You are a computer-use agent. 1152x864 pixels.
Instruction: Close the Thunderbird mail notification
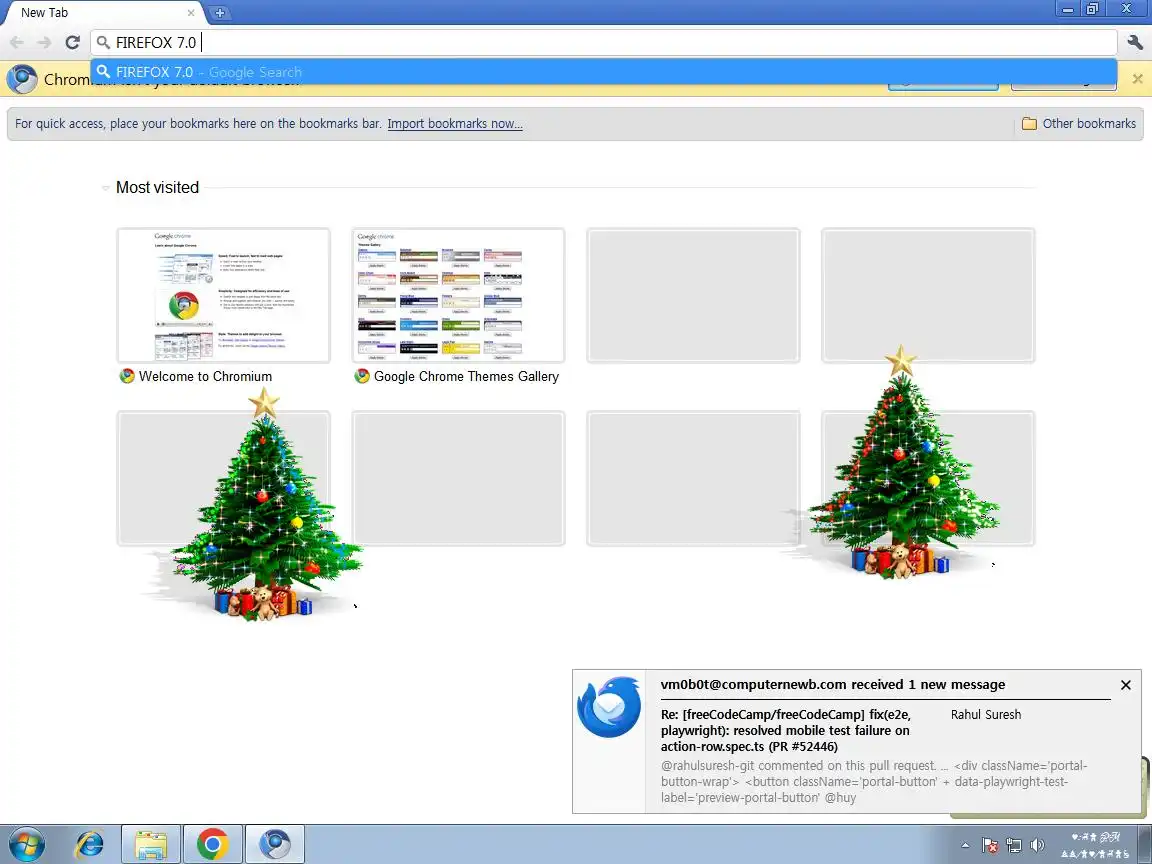coord(1126,685)
